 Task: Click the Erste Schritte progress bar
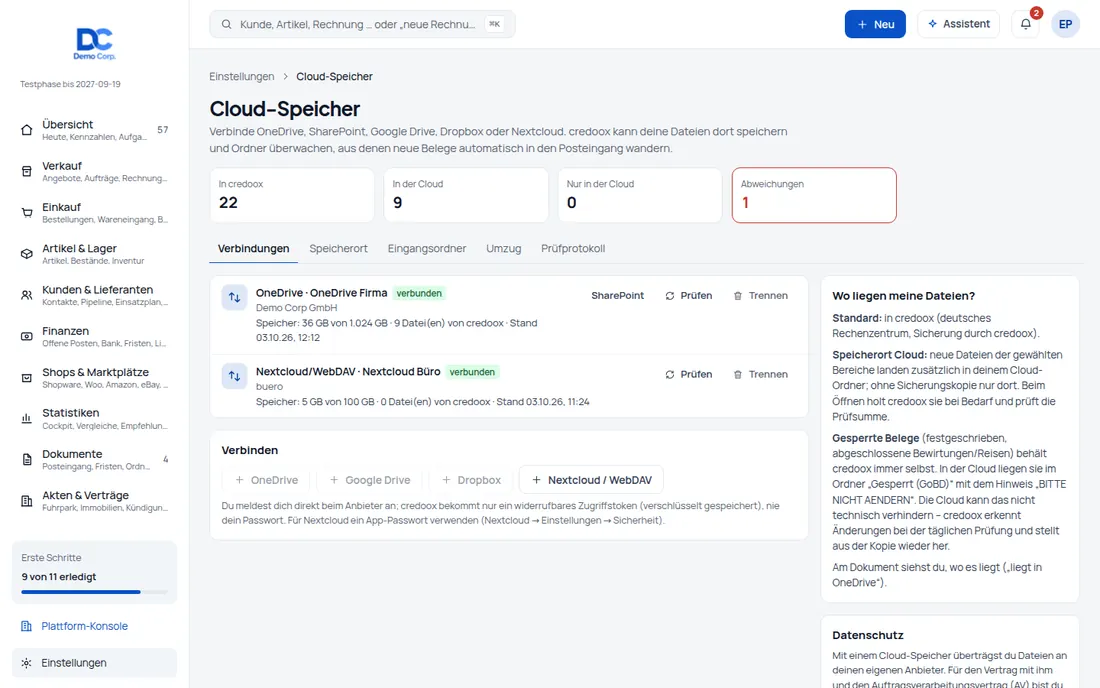coord(94,592)
